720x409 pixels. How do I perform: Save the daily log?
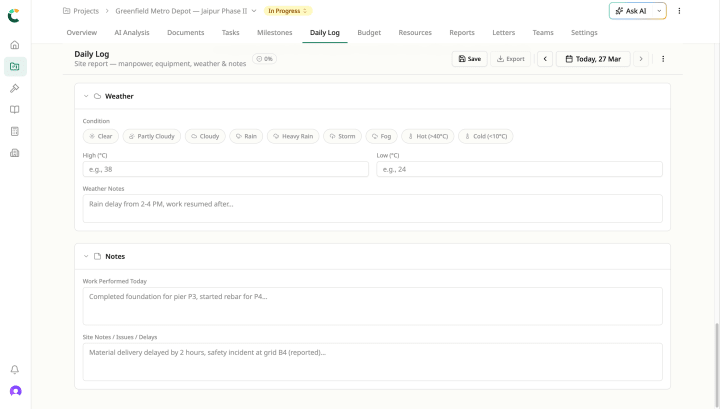(x=469, y=59)
